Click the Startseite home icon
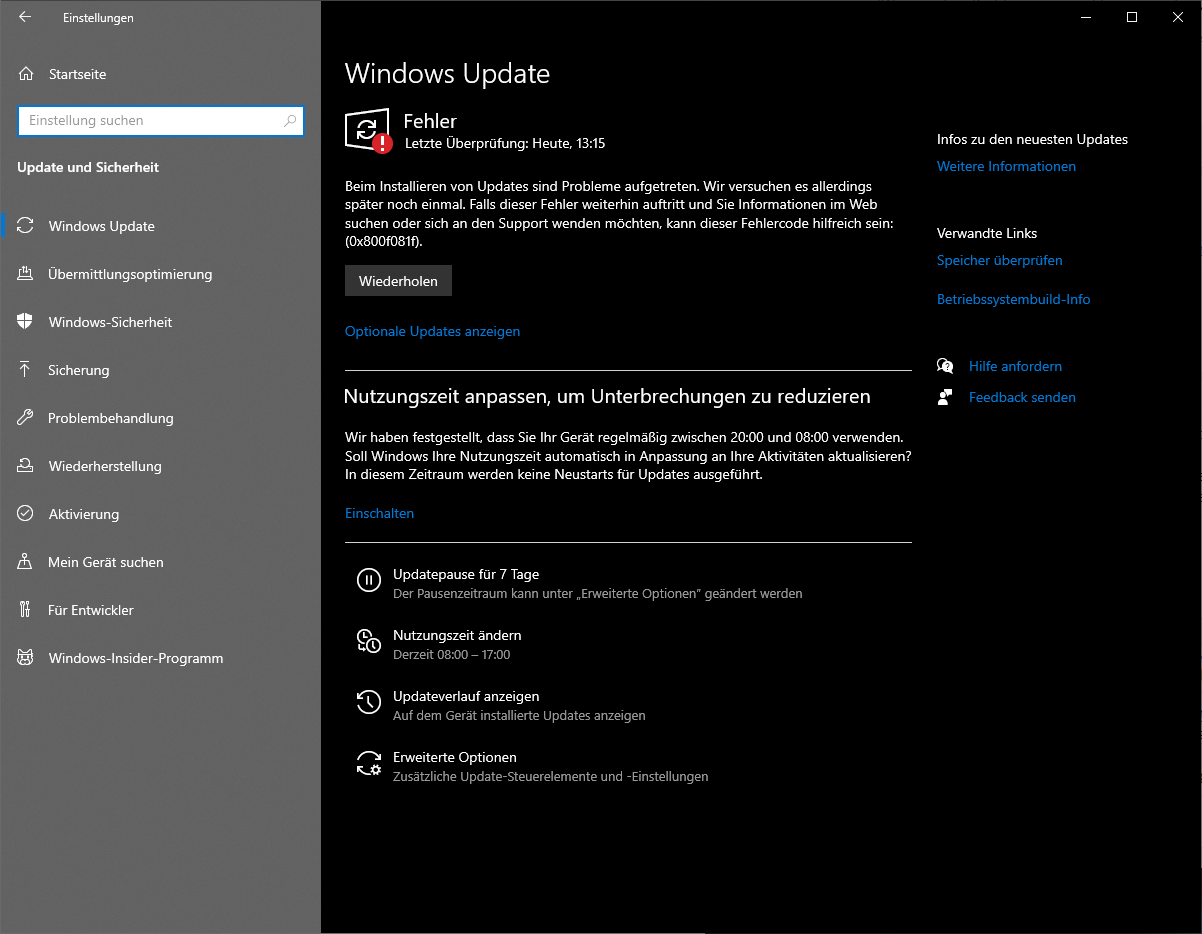The width and height of the screenshot is (1202, 934). click(26, 74)
